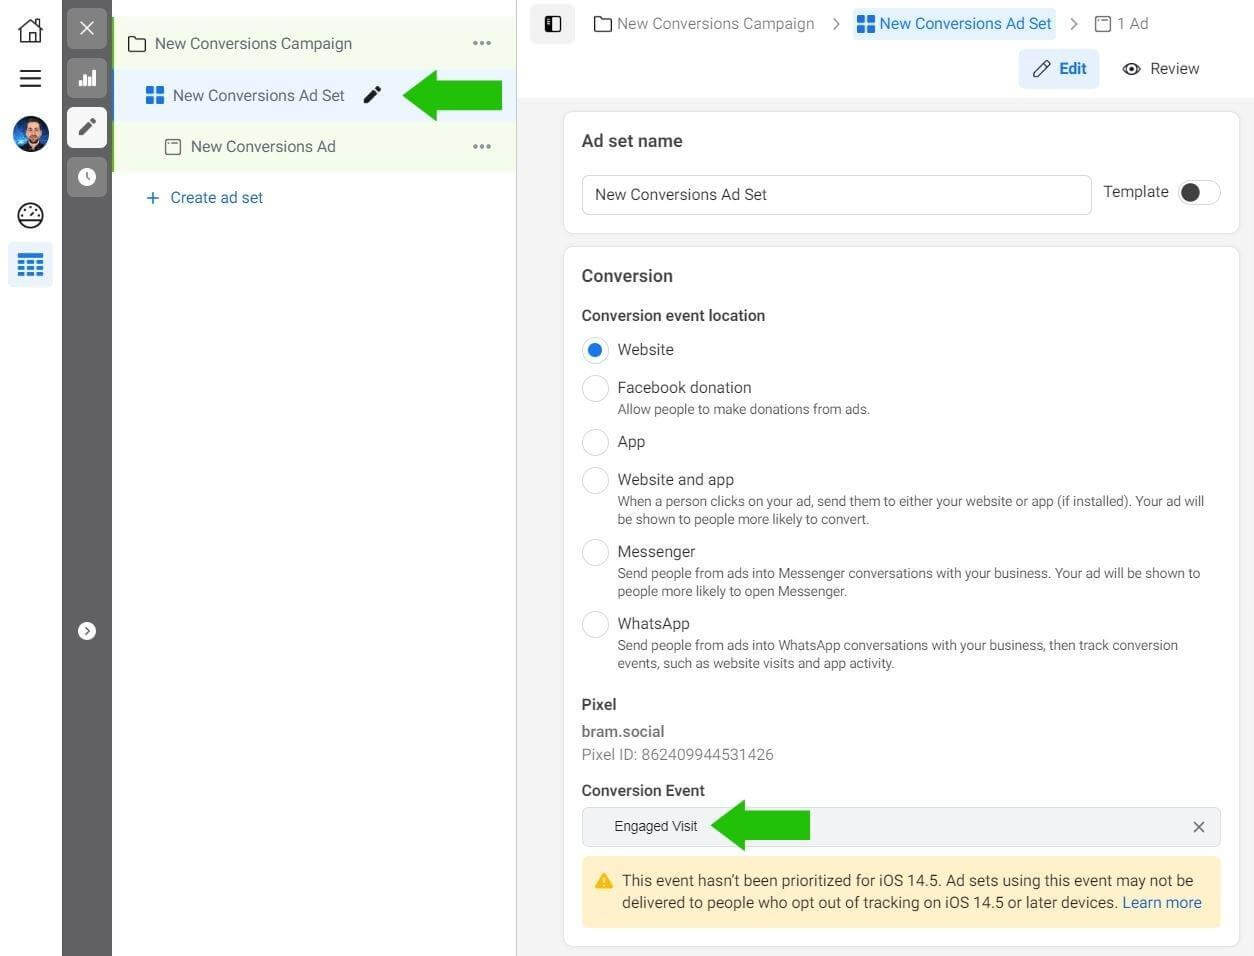Select New Conversions Campaign tree row

pyautogui.click(x=314, y=43)
